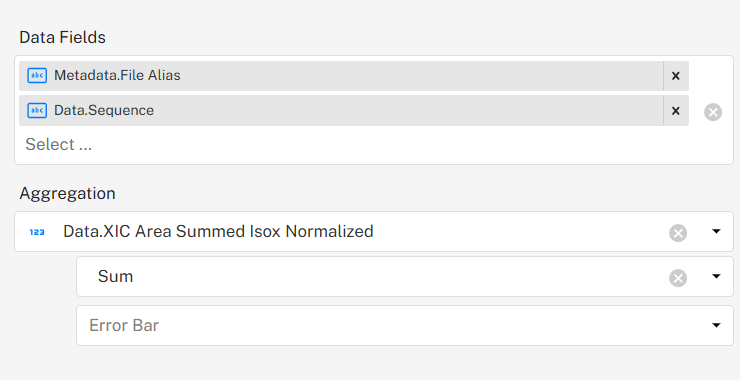Expand the aggregation field dropdown arrow
The width and height of the screenshot is (740, 380).
click(716, 231)
